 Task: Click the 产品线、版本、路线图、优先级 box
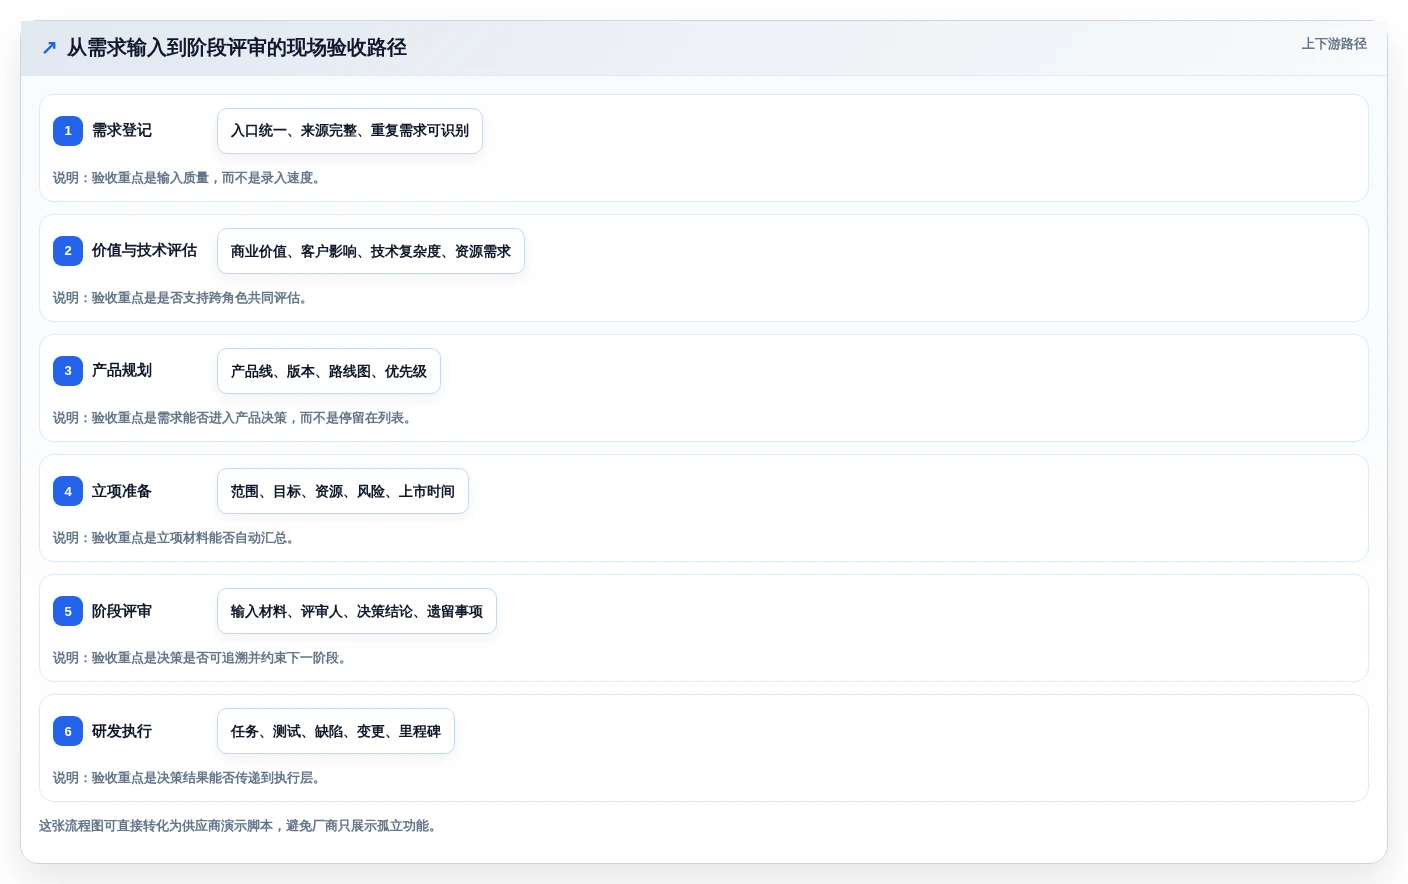pyautogui.click(x=329, y=371)
